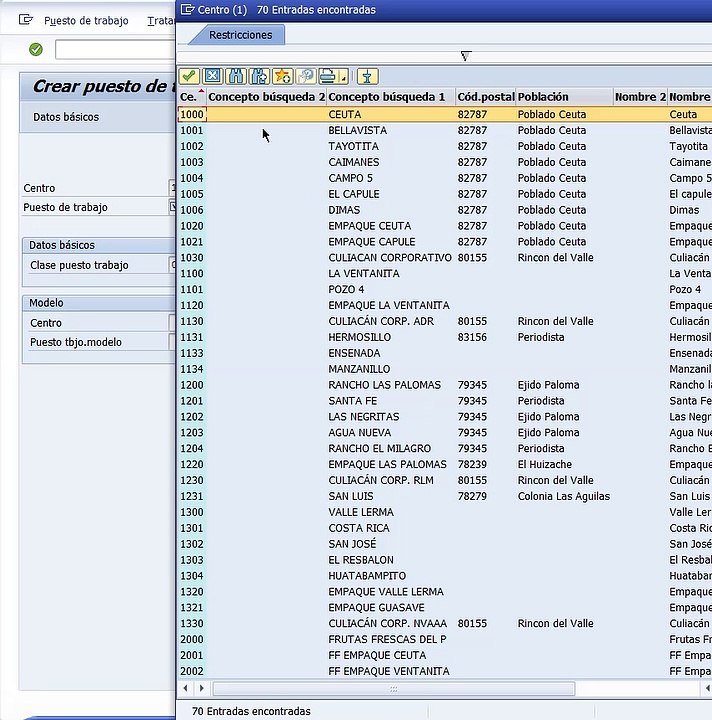The width and height of the screenshot is (712, 720).
Task: Click the Población column header
Action: 564,97
